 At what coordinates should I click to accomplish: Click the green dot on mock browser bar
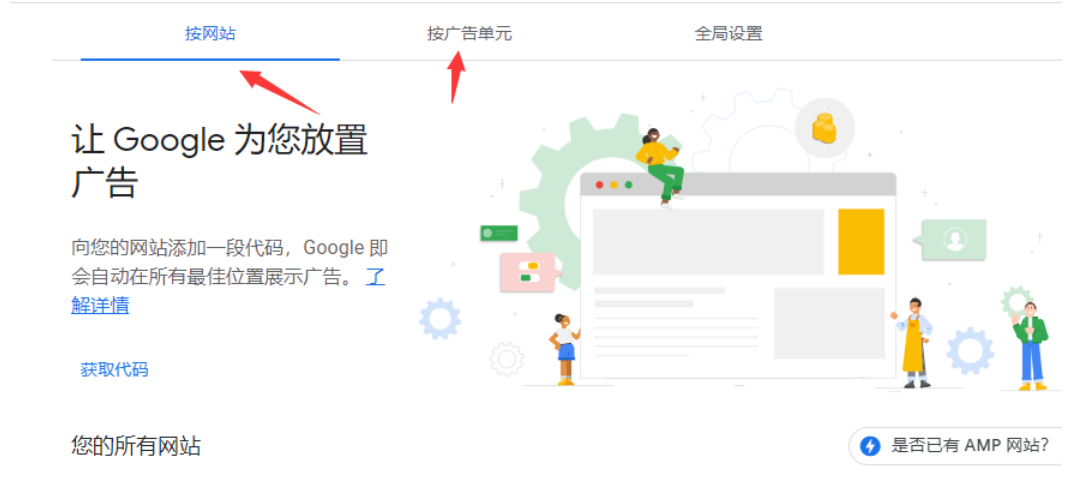[628, 184]
